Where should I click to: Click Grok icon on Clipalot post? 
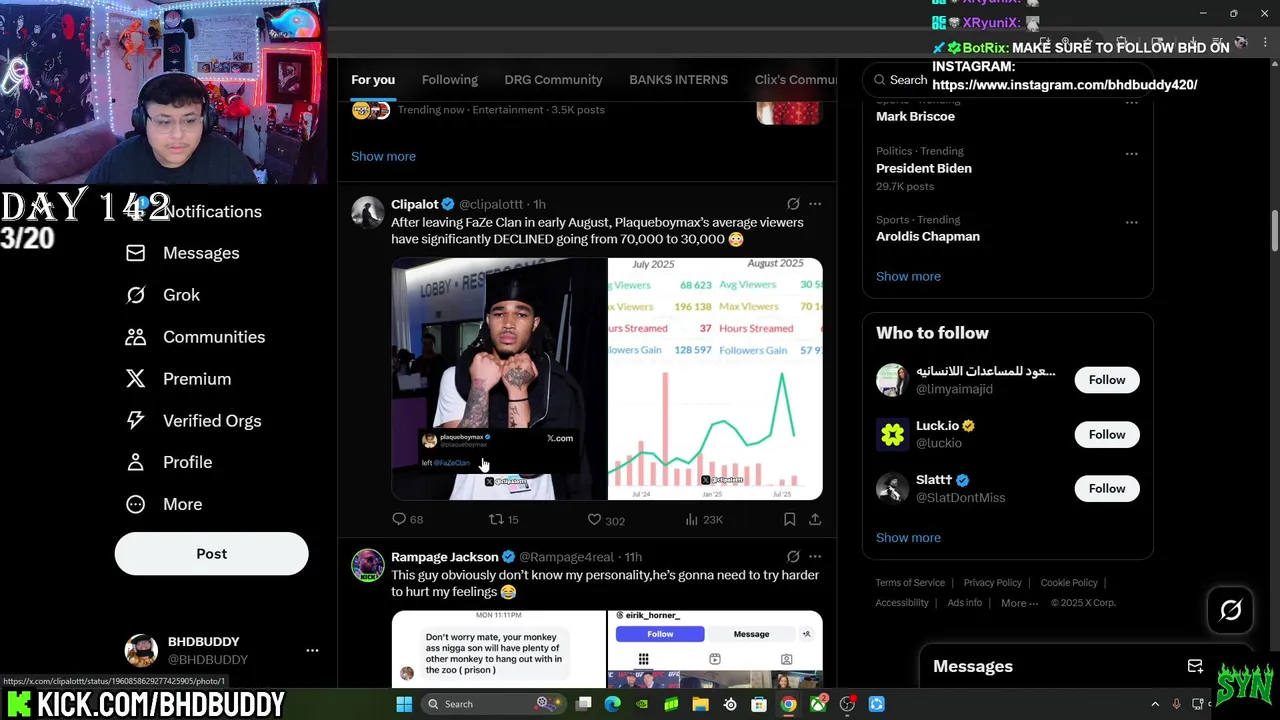[x=793, y=204]
